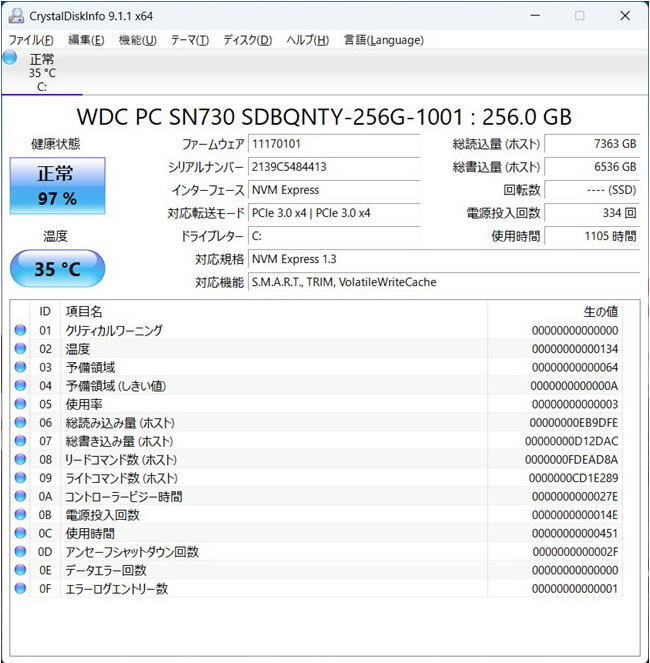Click raw value 000000000014E
650x663 pixels.
575,515
